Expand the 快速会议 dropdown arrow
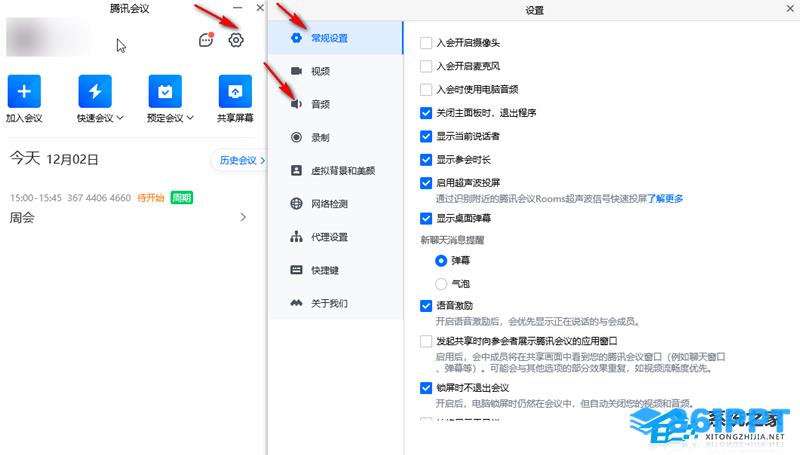Screen dimensions: 800x455 120,118
